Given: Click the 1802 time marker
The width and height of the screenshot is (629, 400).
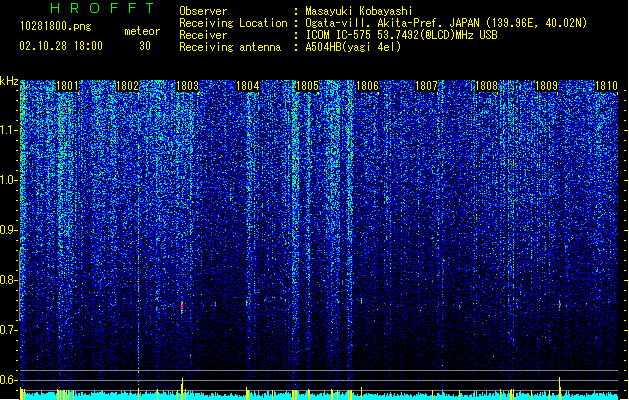Looking at the screenshot, I should pos(127,86).
